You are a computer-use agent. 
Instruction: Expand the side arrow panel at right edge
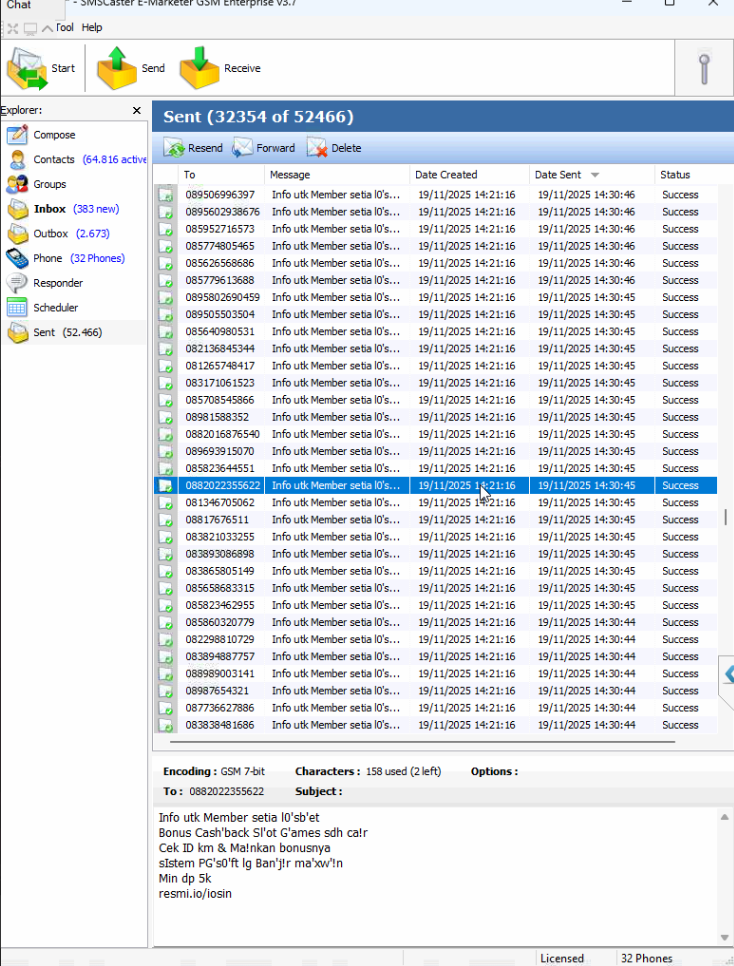tap(728, 675)
